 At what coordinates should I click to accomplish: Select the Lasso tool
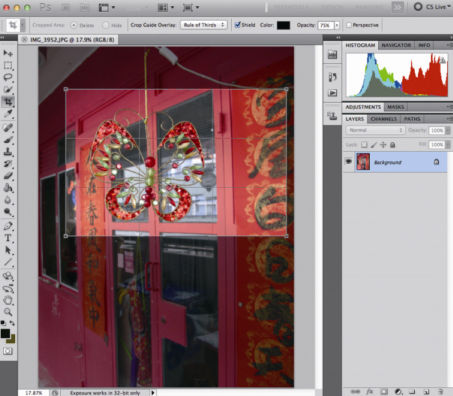click(8, 77)
